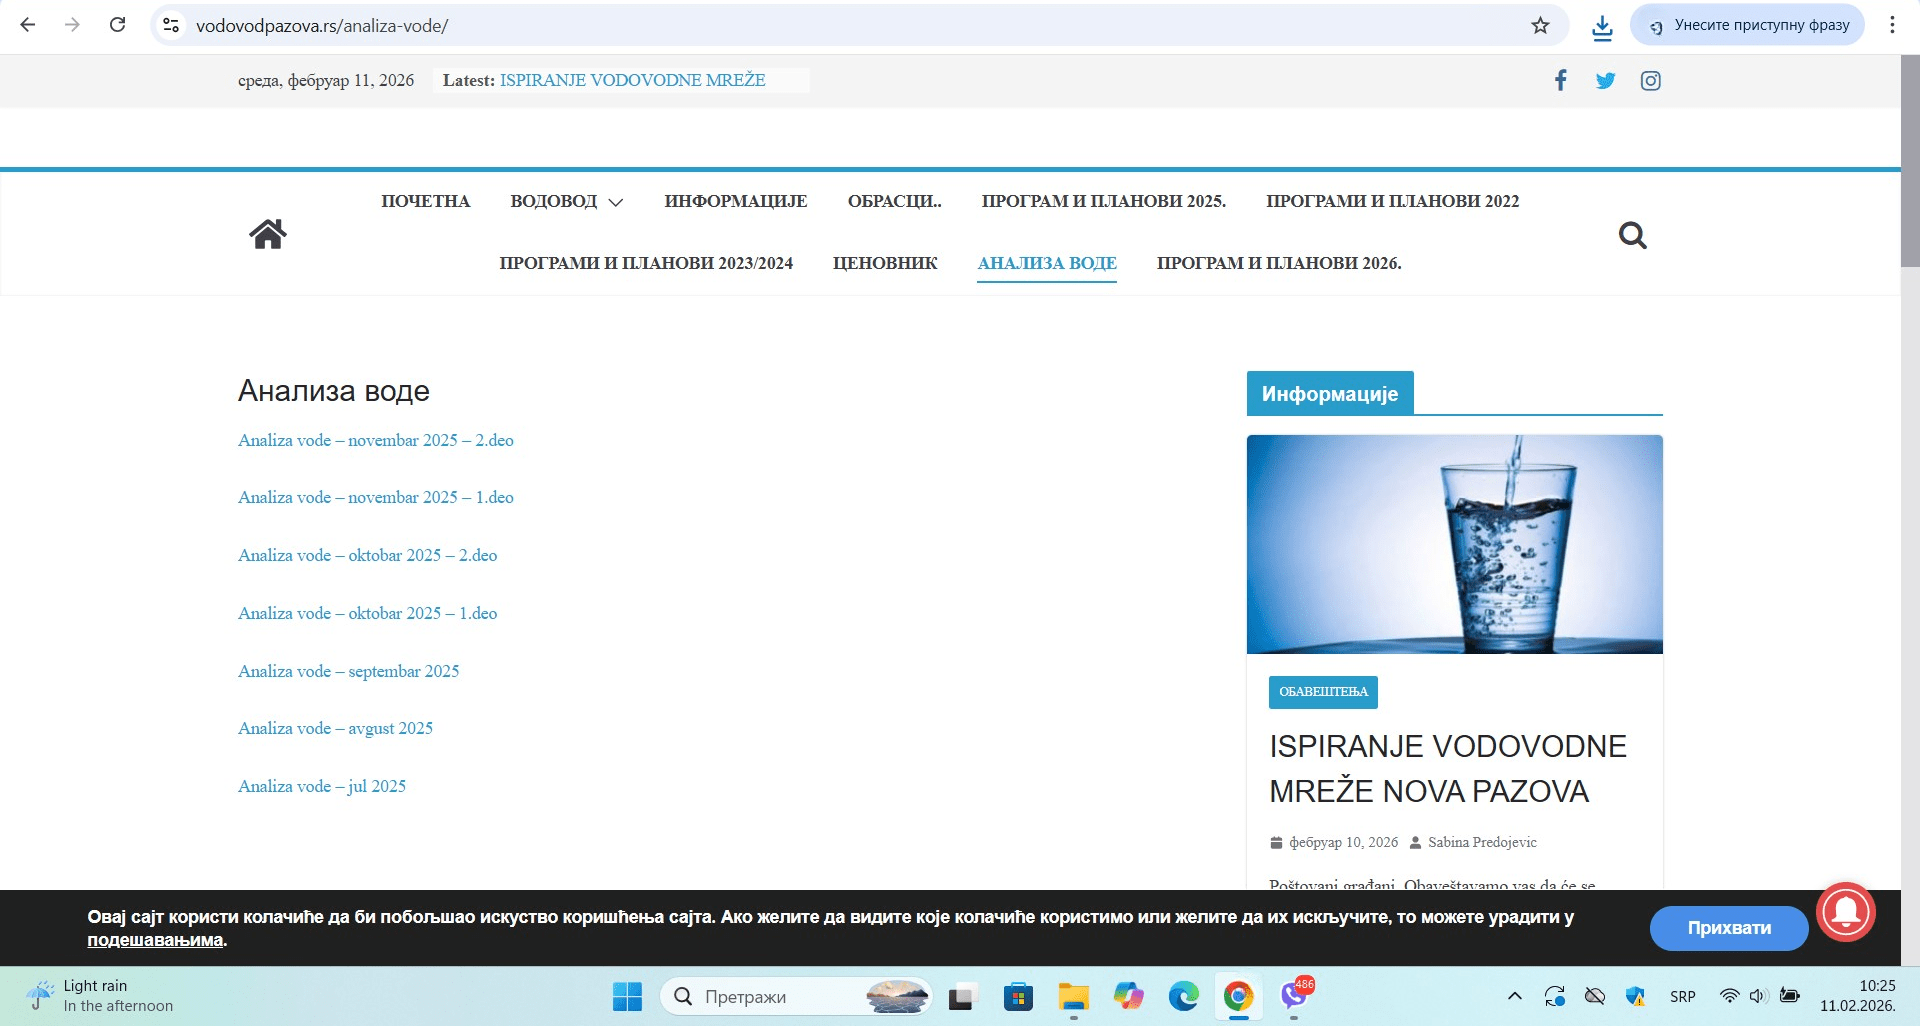Open the cookie settings подешавањима link
The image size is (1920, 1026).
coord(155,940)
